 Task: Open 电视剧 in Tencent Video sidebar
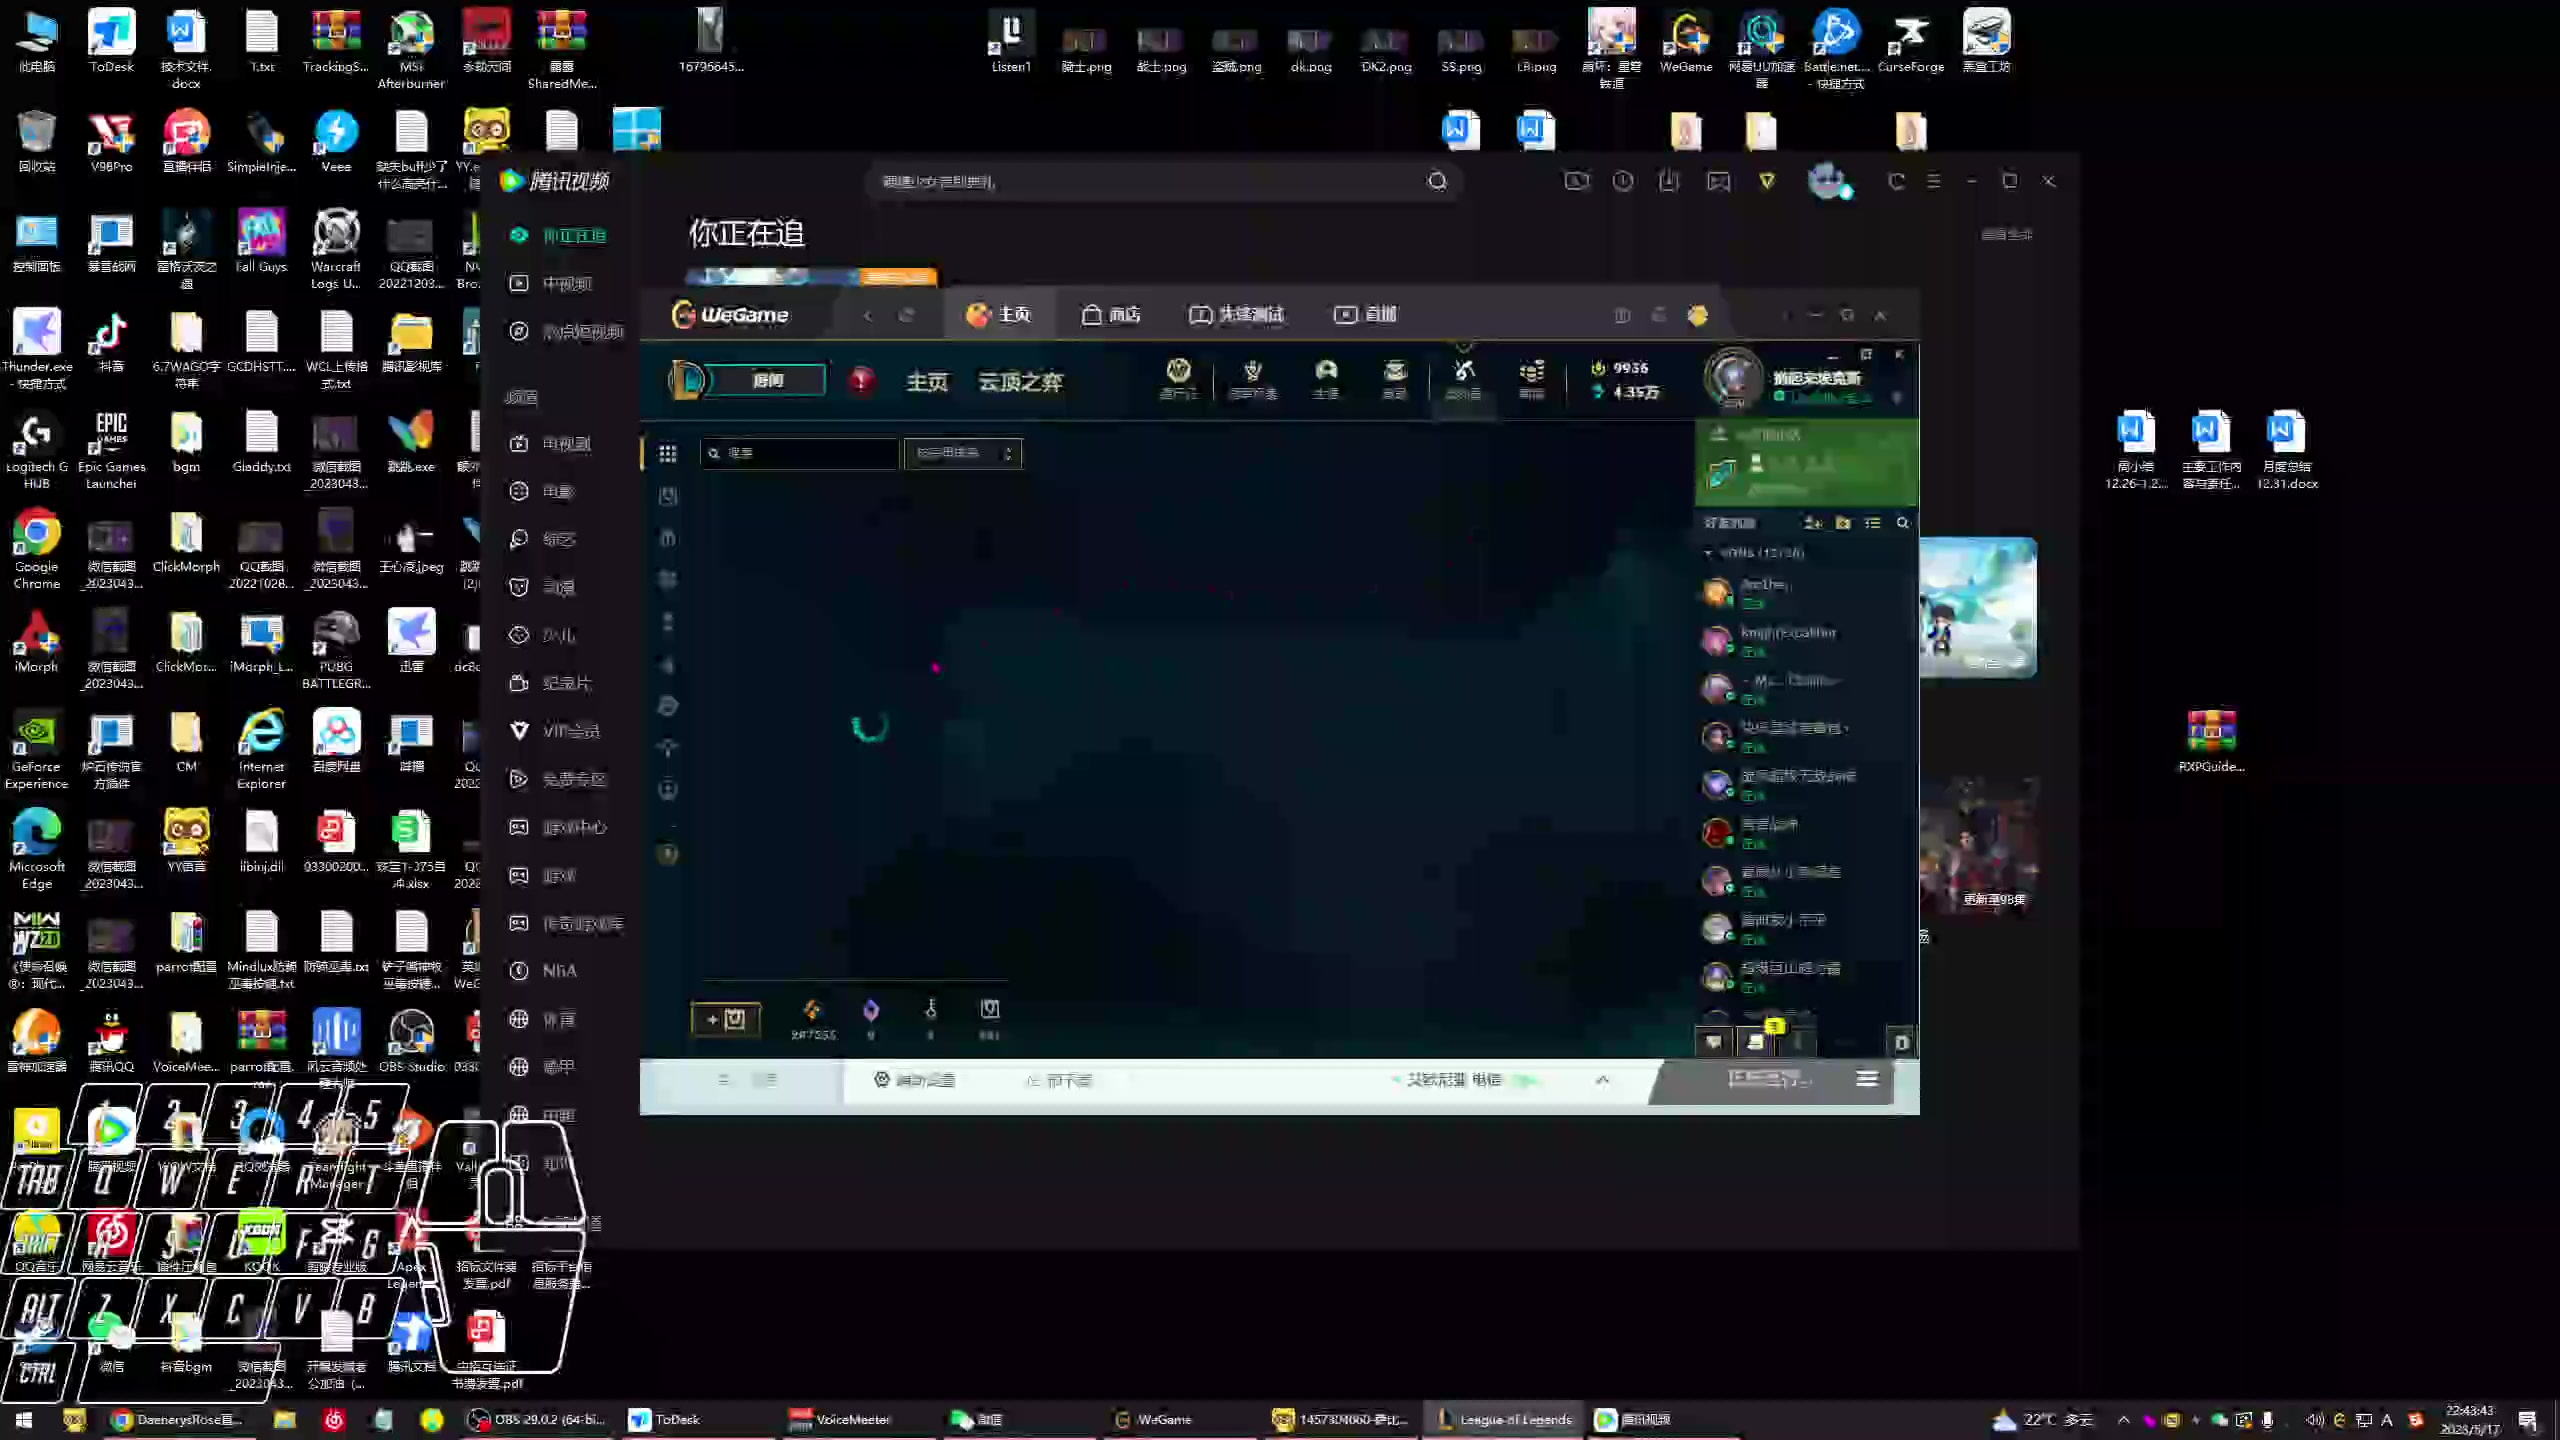[552, 443]
